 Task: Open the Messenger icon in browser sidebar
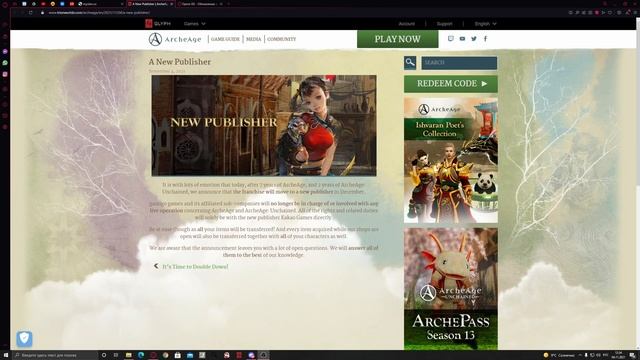[x=5, y=52]
